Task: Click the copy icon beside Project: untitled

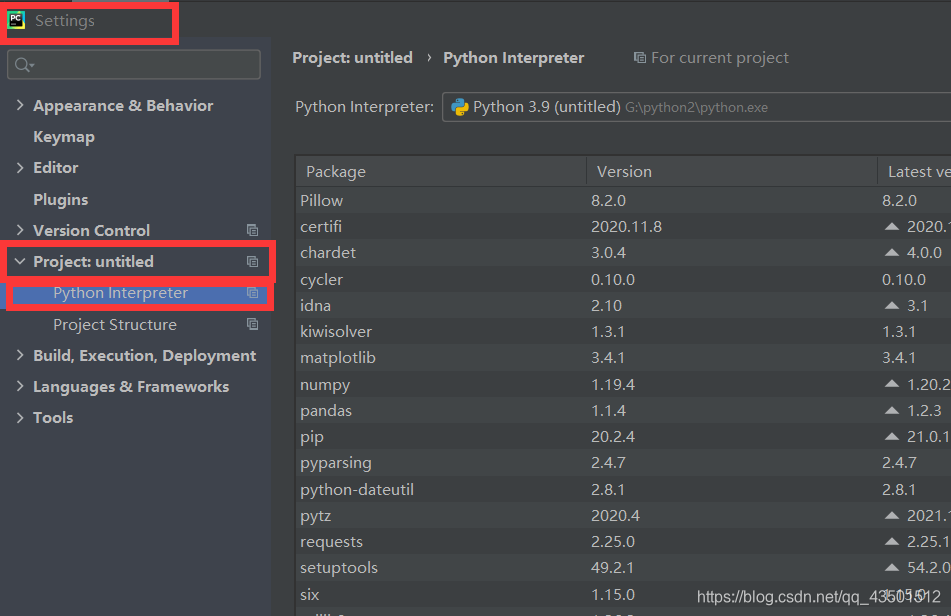Action: click(252, 261)
